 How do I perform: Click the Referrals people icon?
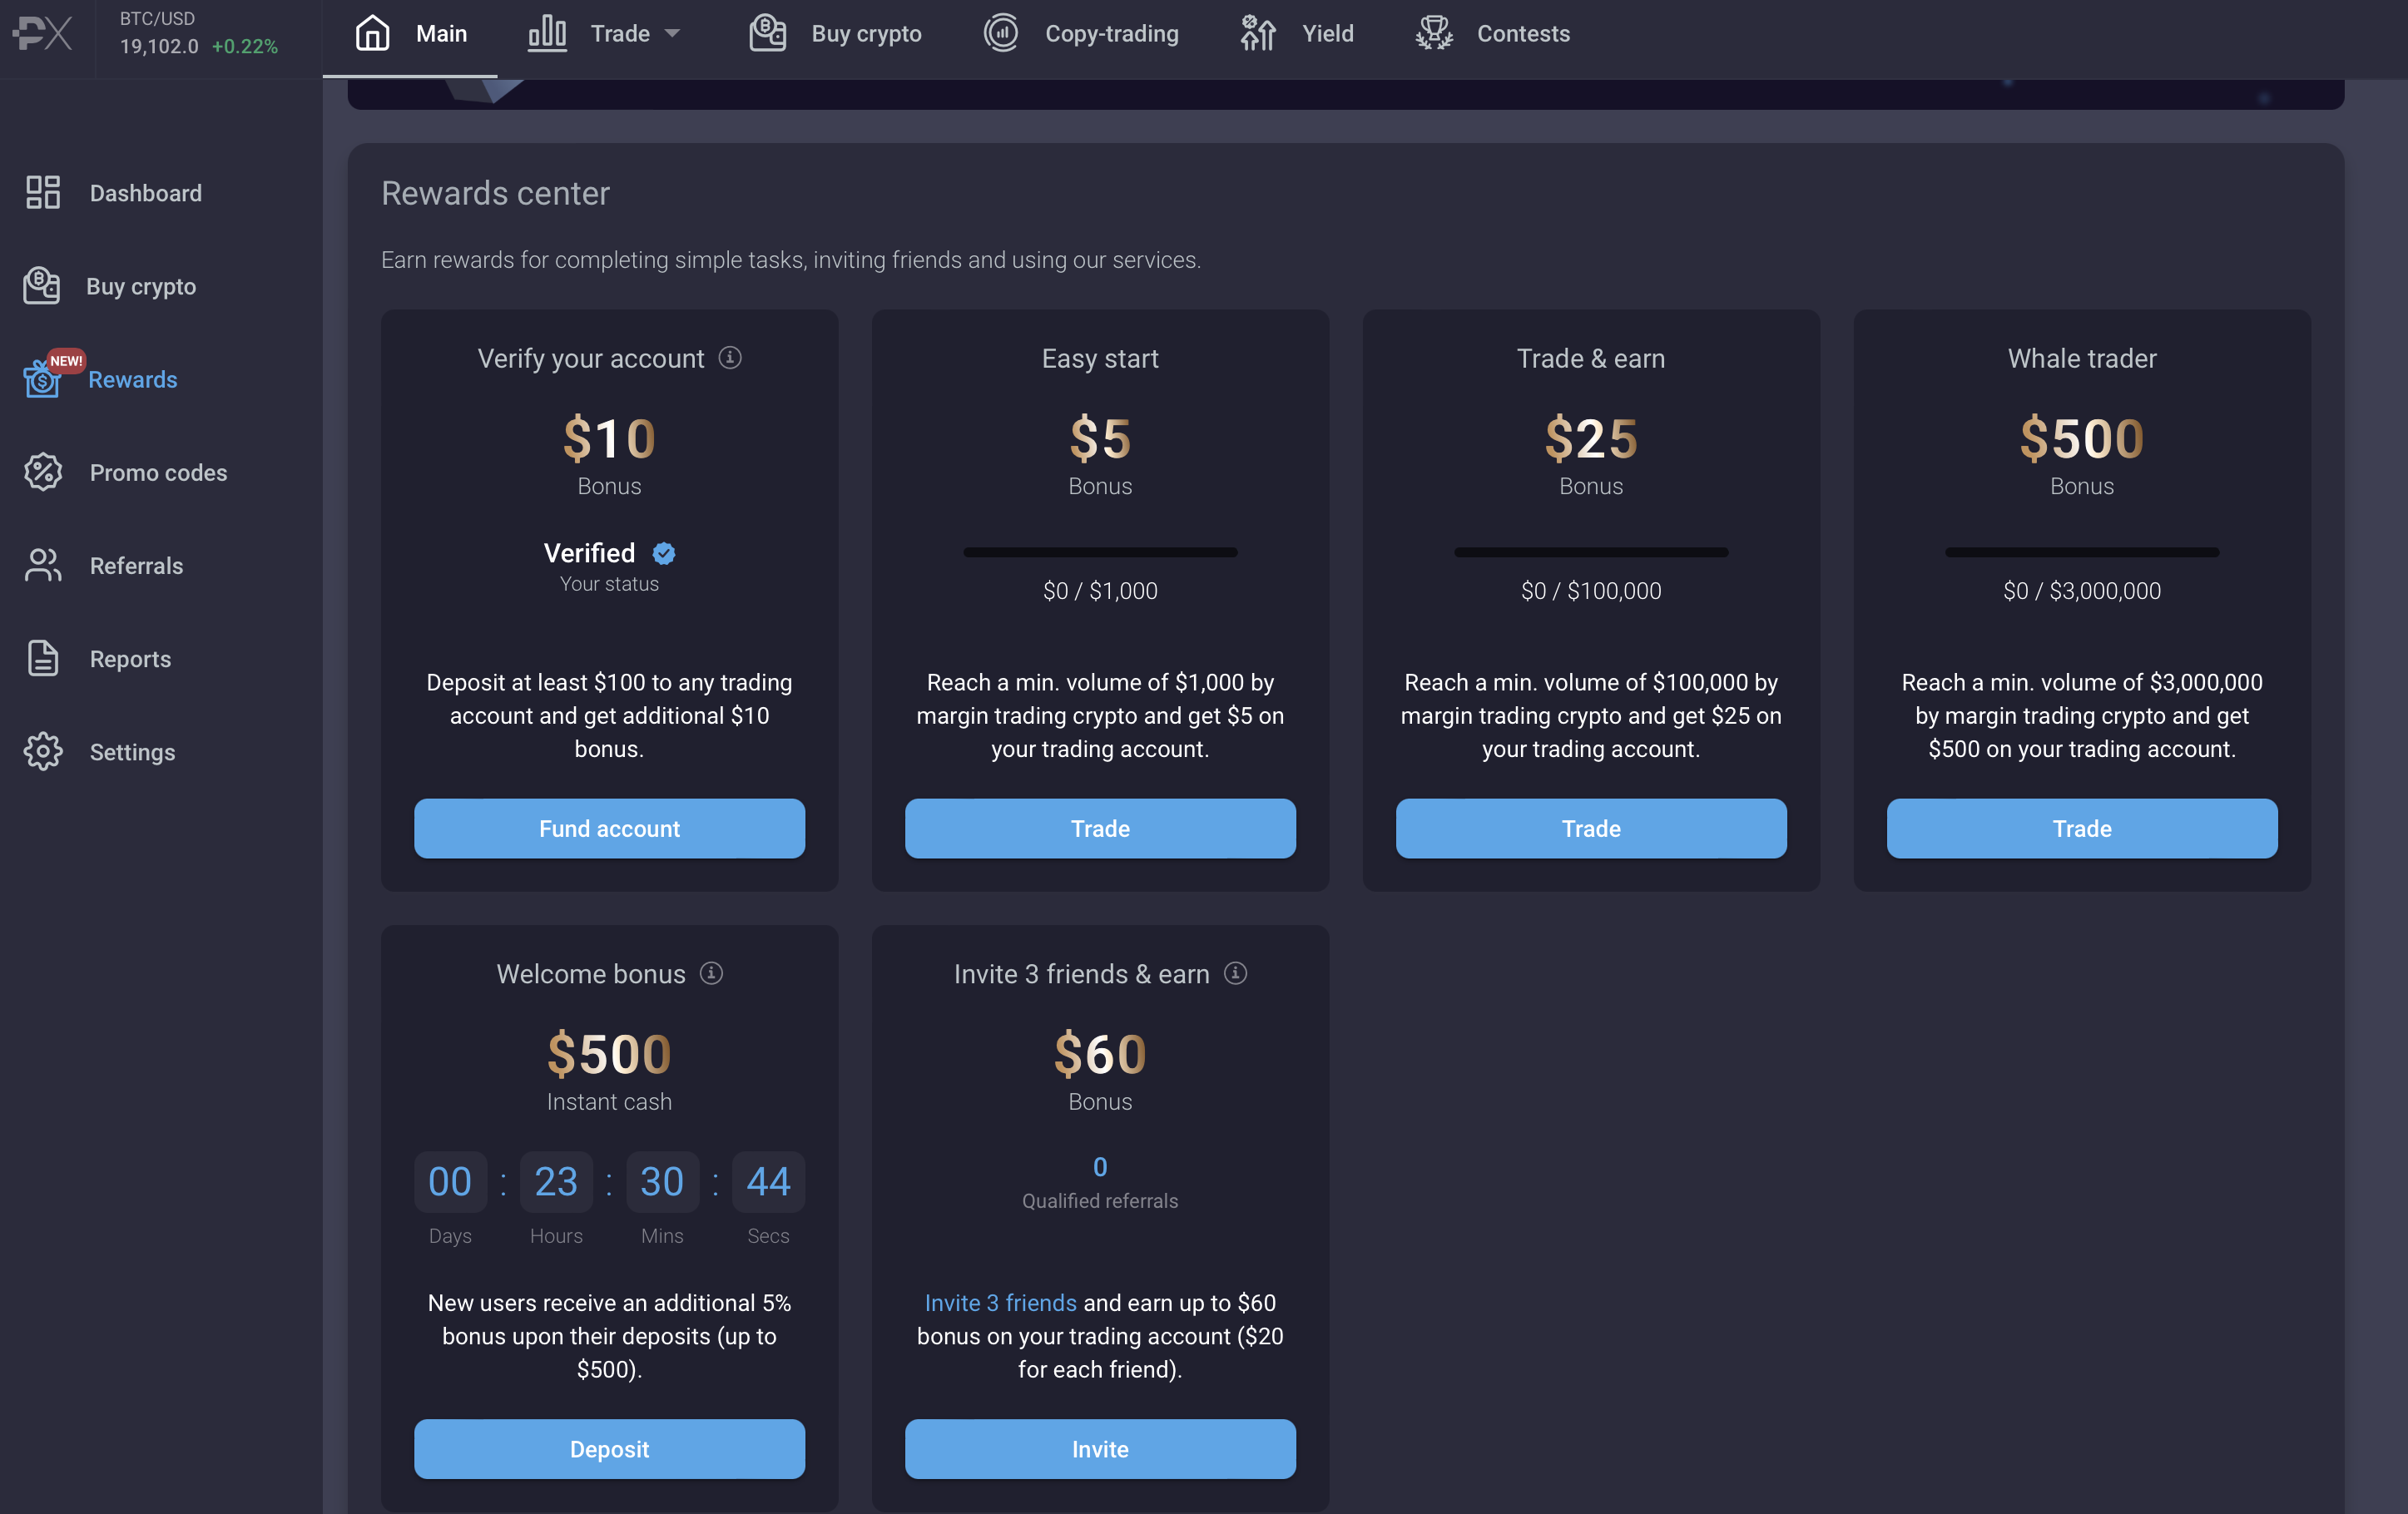pos(43,565)
